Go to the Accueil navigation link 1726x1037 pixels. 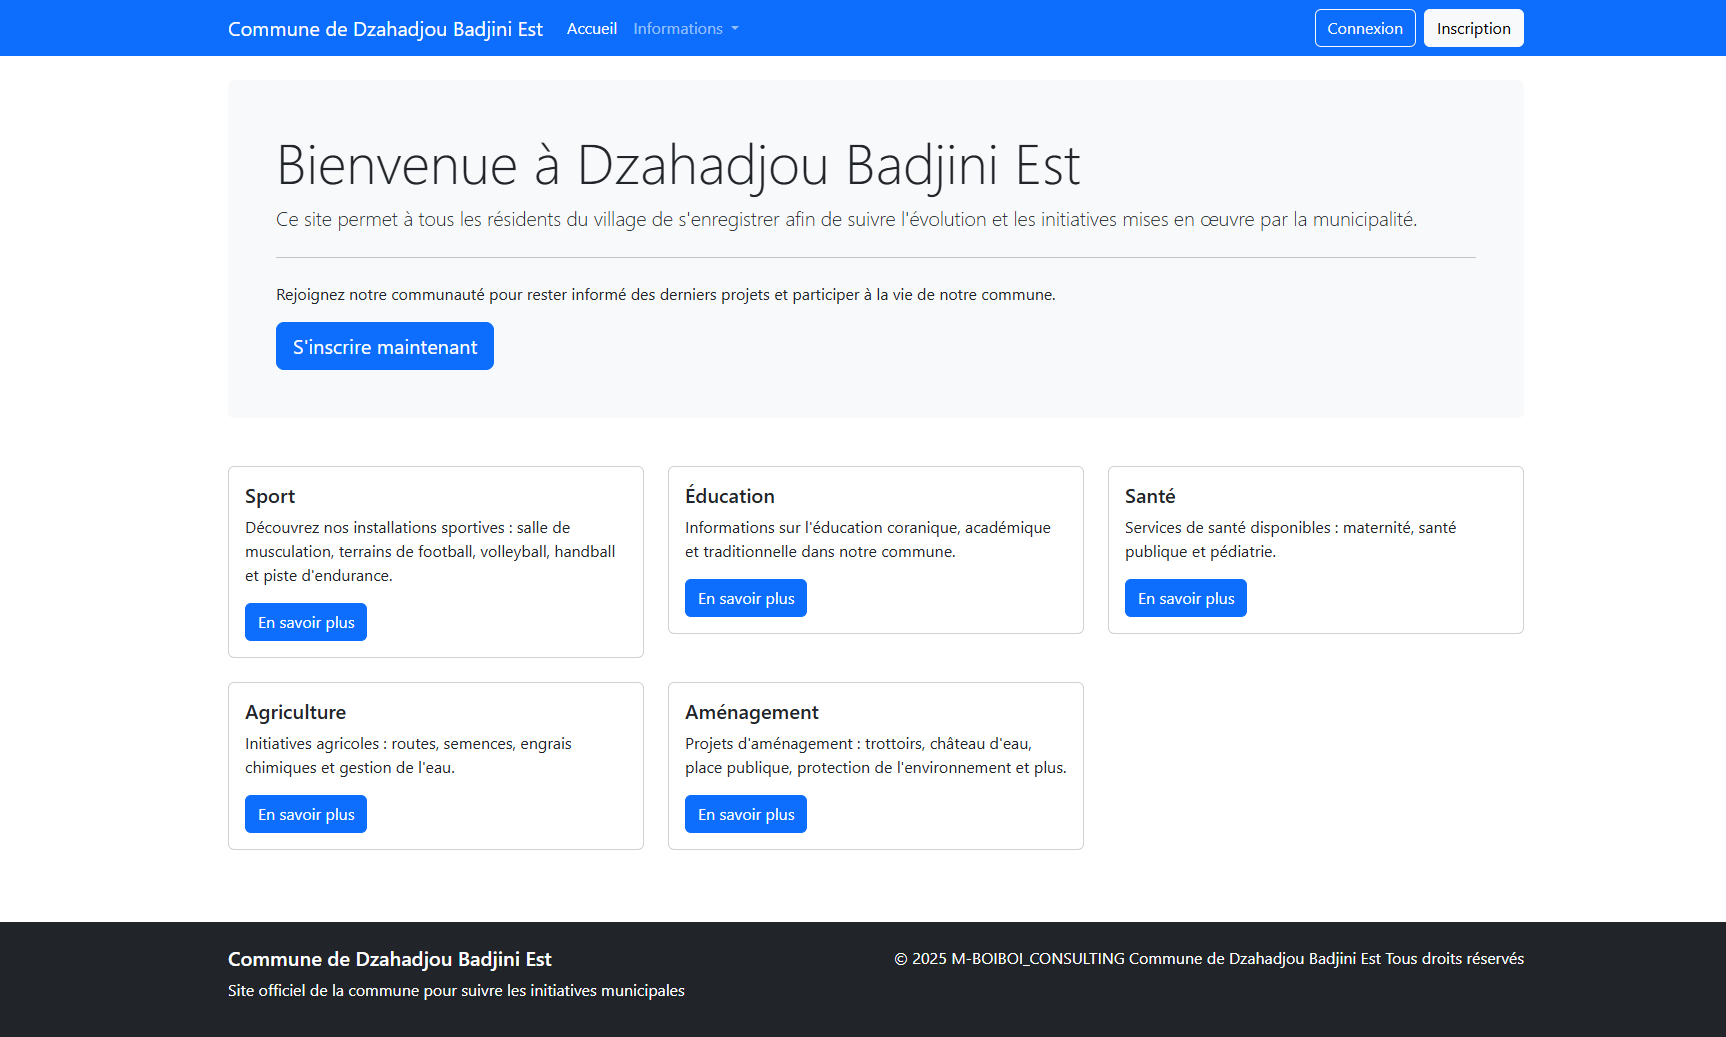coord(591,29)
